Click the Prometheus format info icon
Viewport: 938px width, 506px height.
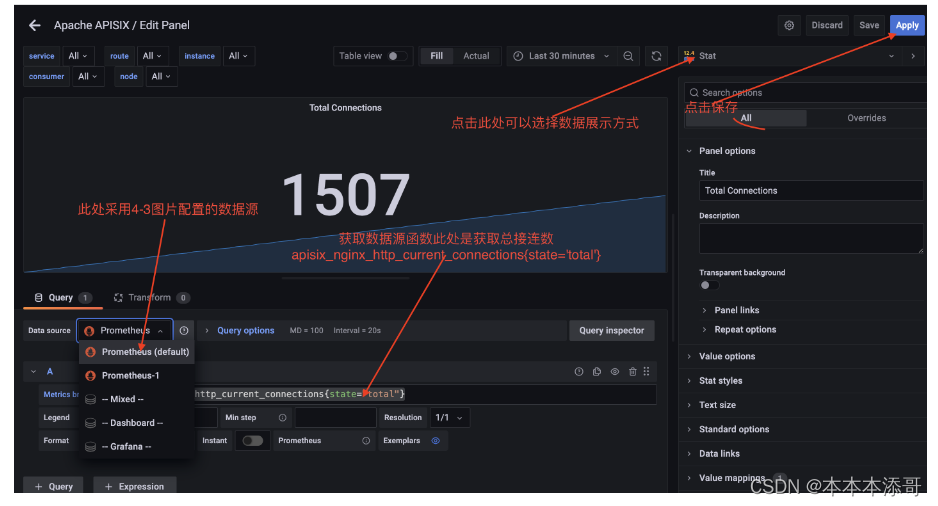[x=366, y=441]
